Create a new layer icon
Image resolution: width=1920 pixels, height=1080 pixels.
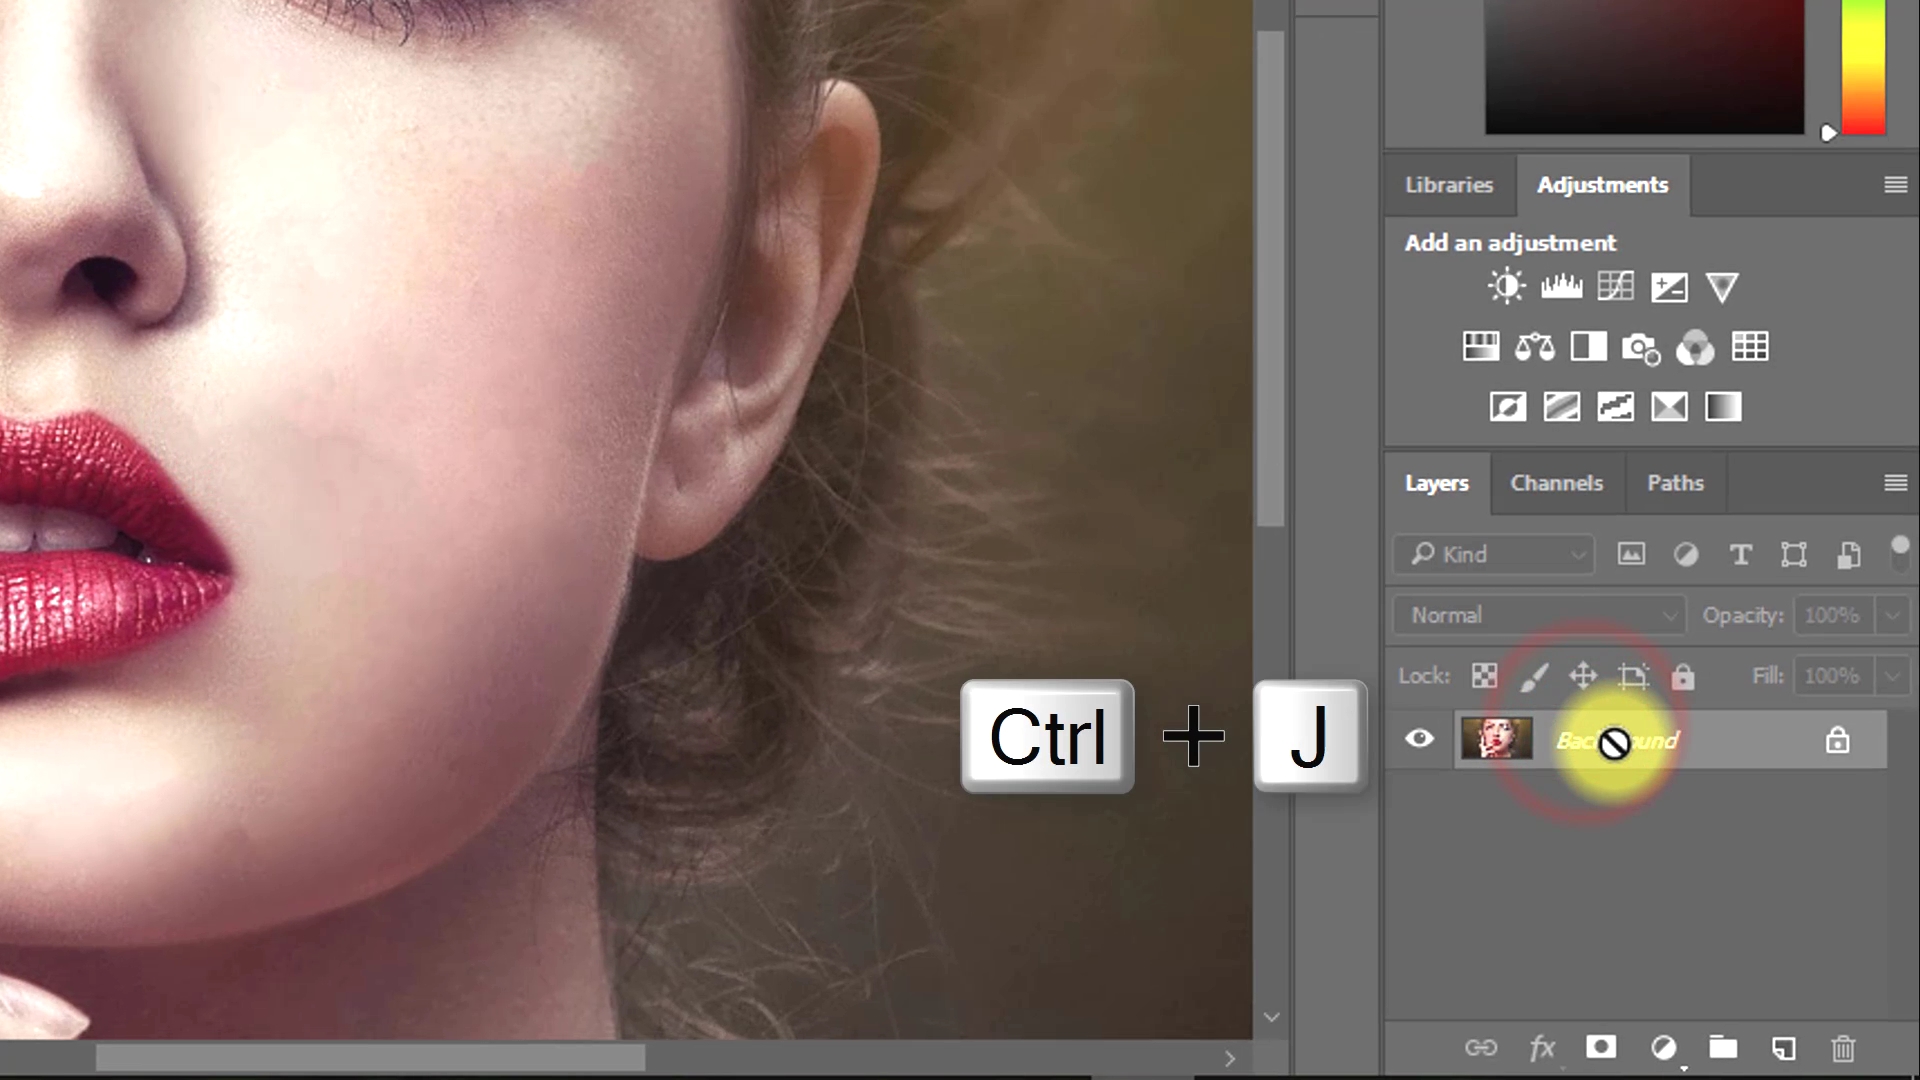click(x=1783, y=1048)
